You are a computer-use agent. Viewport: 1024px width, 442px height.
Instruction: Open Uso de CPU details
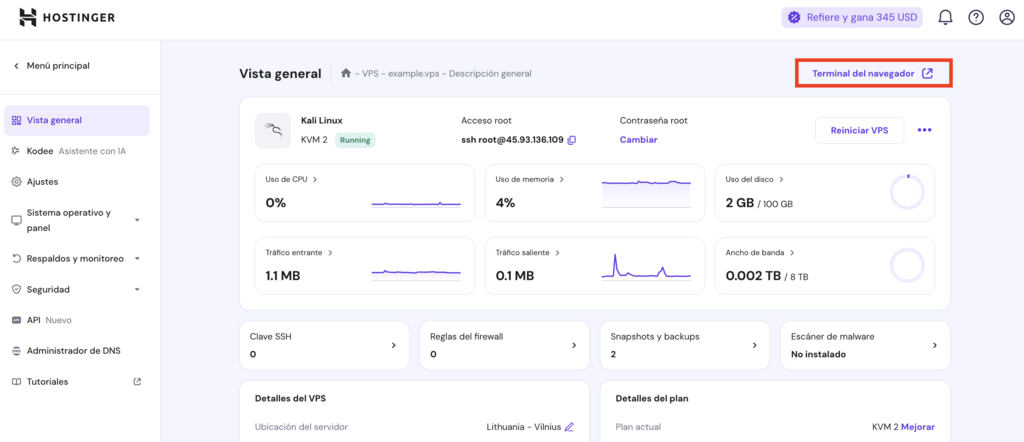[x=291, y=180]
